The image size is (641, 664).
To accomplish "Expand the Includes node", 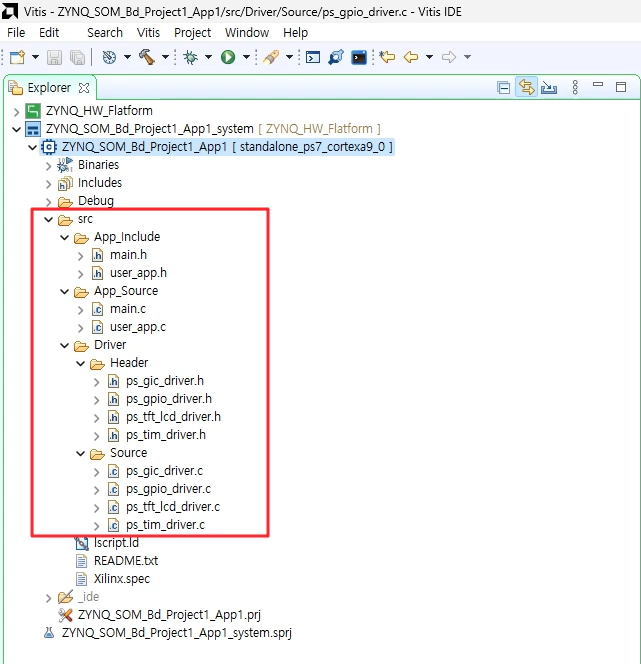I will tap(49, 184).
